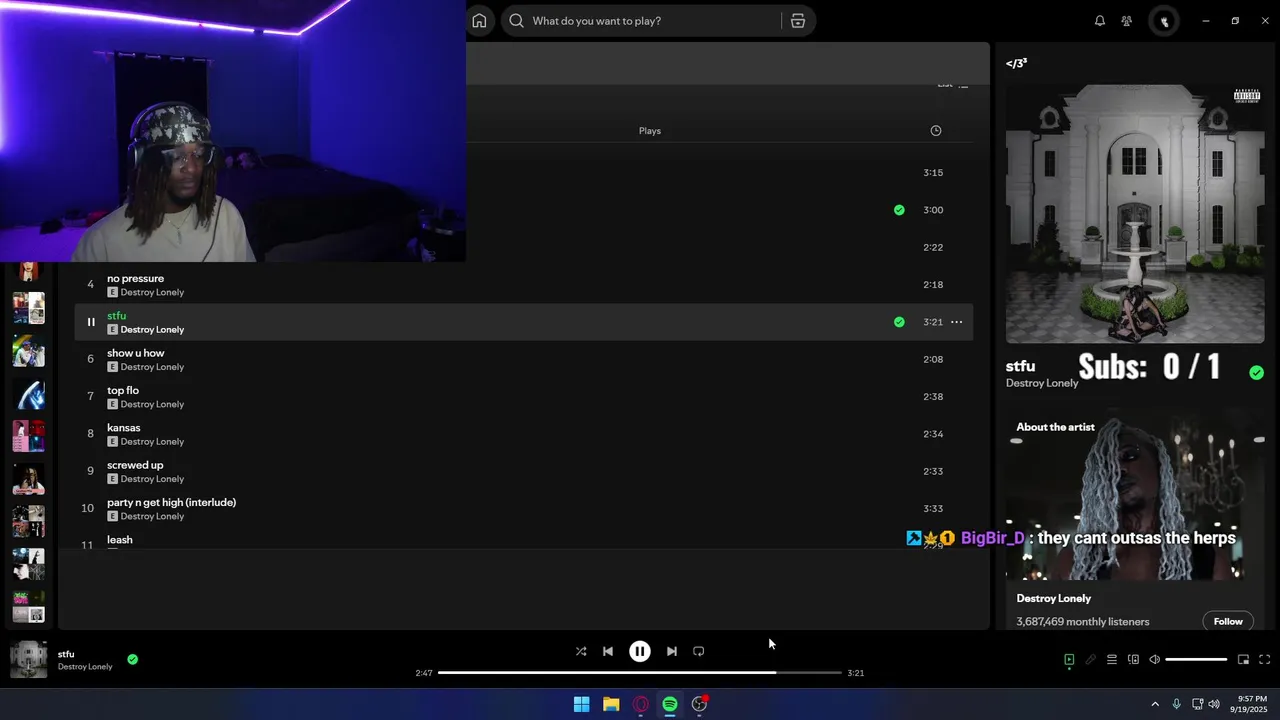Screen dimensions: 1280x720
Task: Open the lyrics microphone icon
Action: [1091, 660]
